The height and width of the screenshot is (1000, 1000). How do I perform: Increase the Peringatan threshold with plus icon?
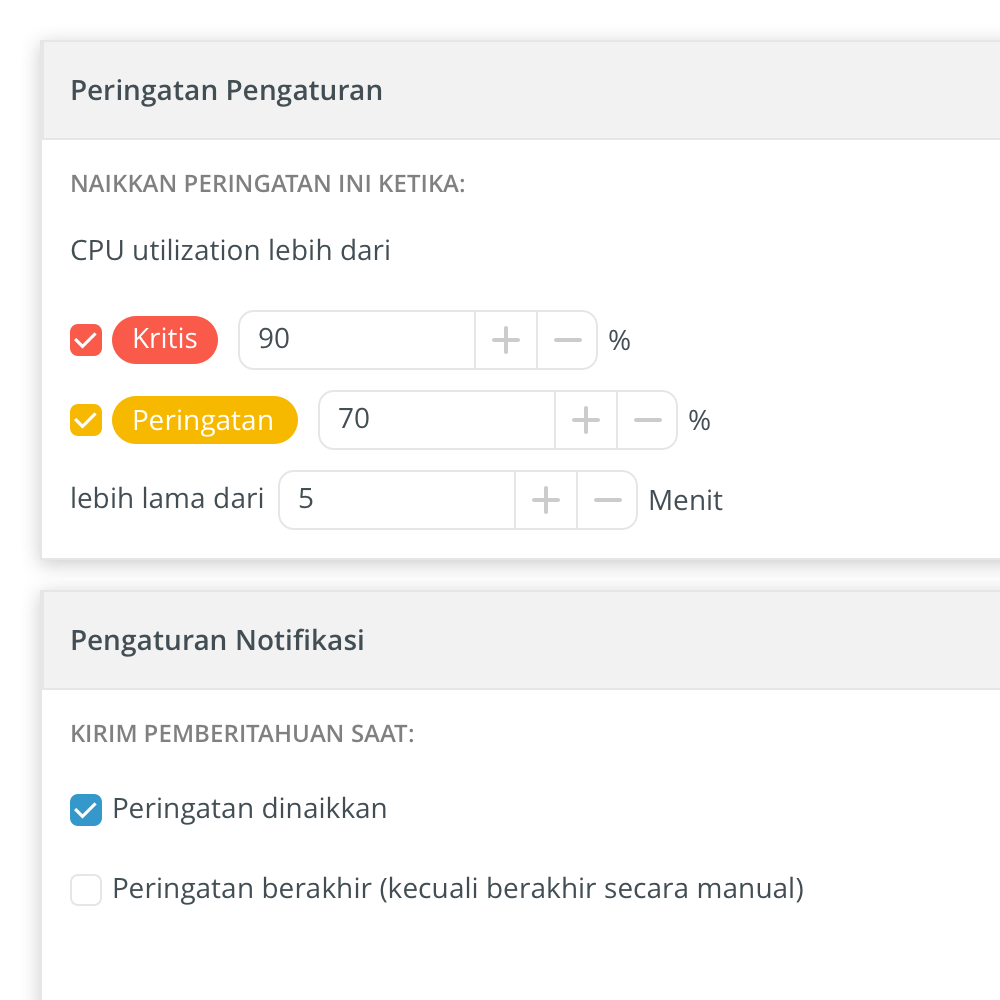click(586, 420)
